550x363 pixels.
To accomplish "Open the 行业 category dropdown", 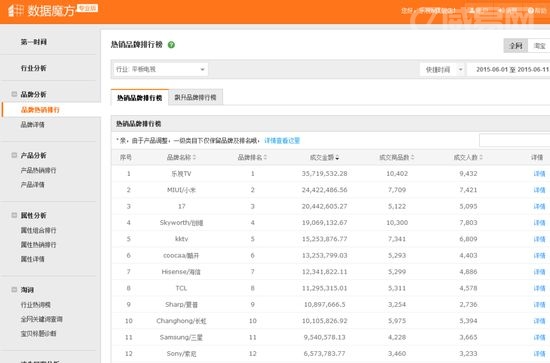I will pos(160,69).
